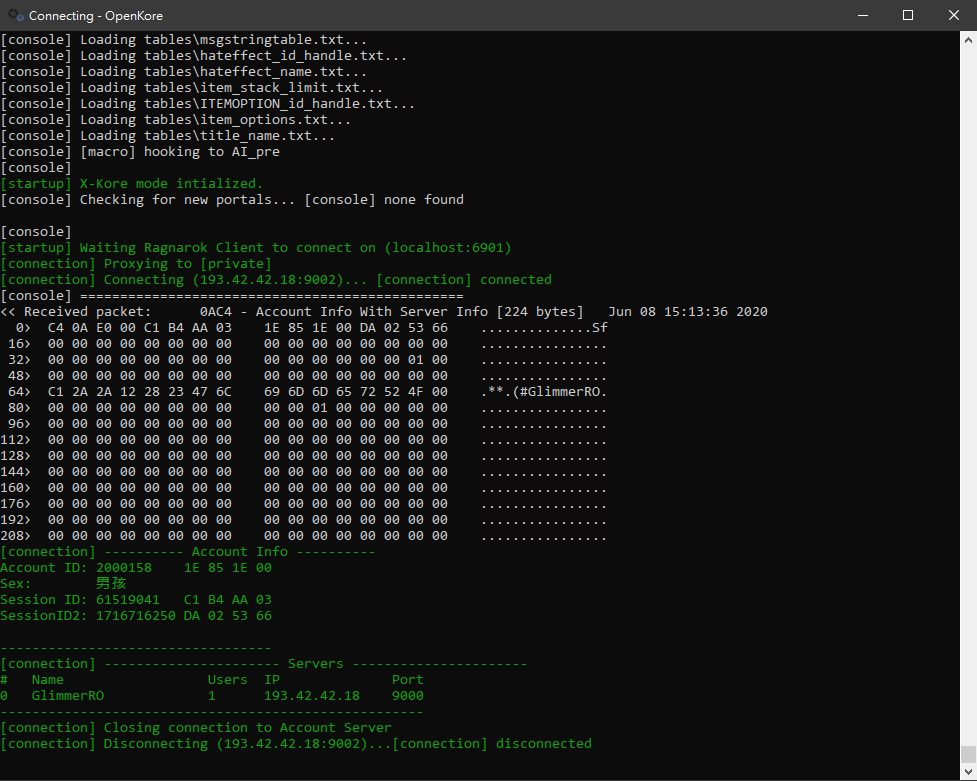Click the OpenKore gear icon in title bar
977x781 pixels.
[x=16, y=15]
